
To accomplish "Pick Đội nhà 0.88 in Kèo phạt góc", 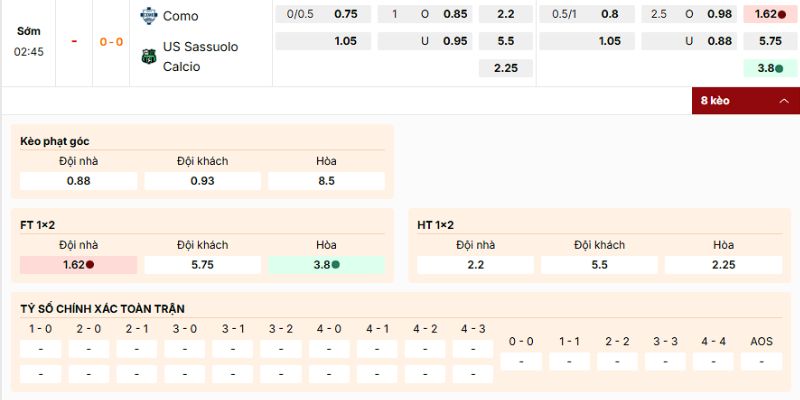I will pos(78,181).
